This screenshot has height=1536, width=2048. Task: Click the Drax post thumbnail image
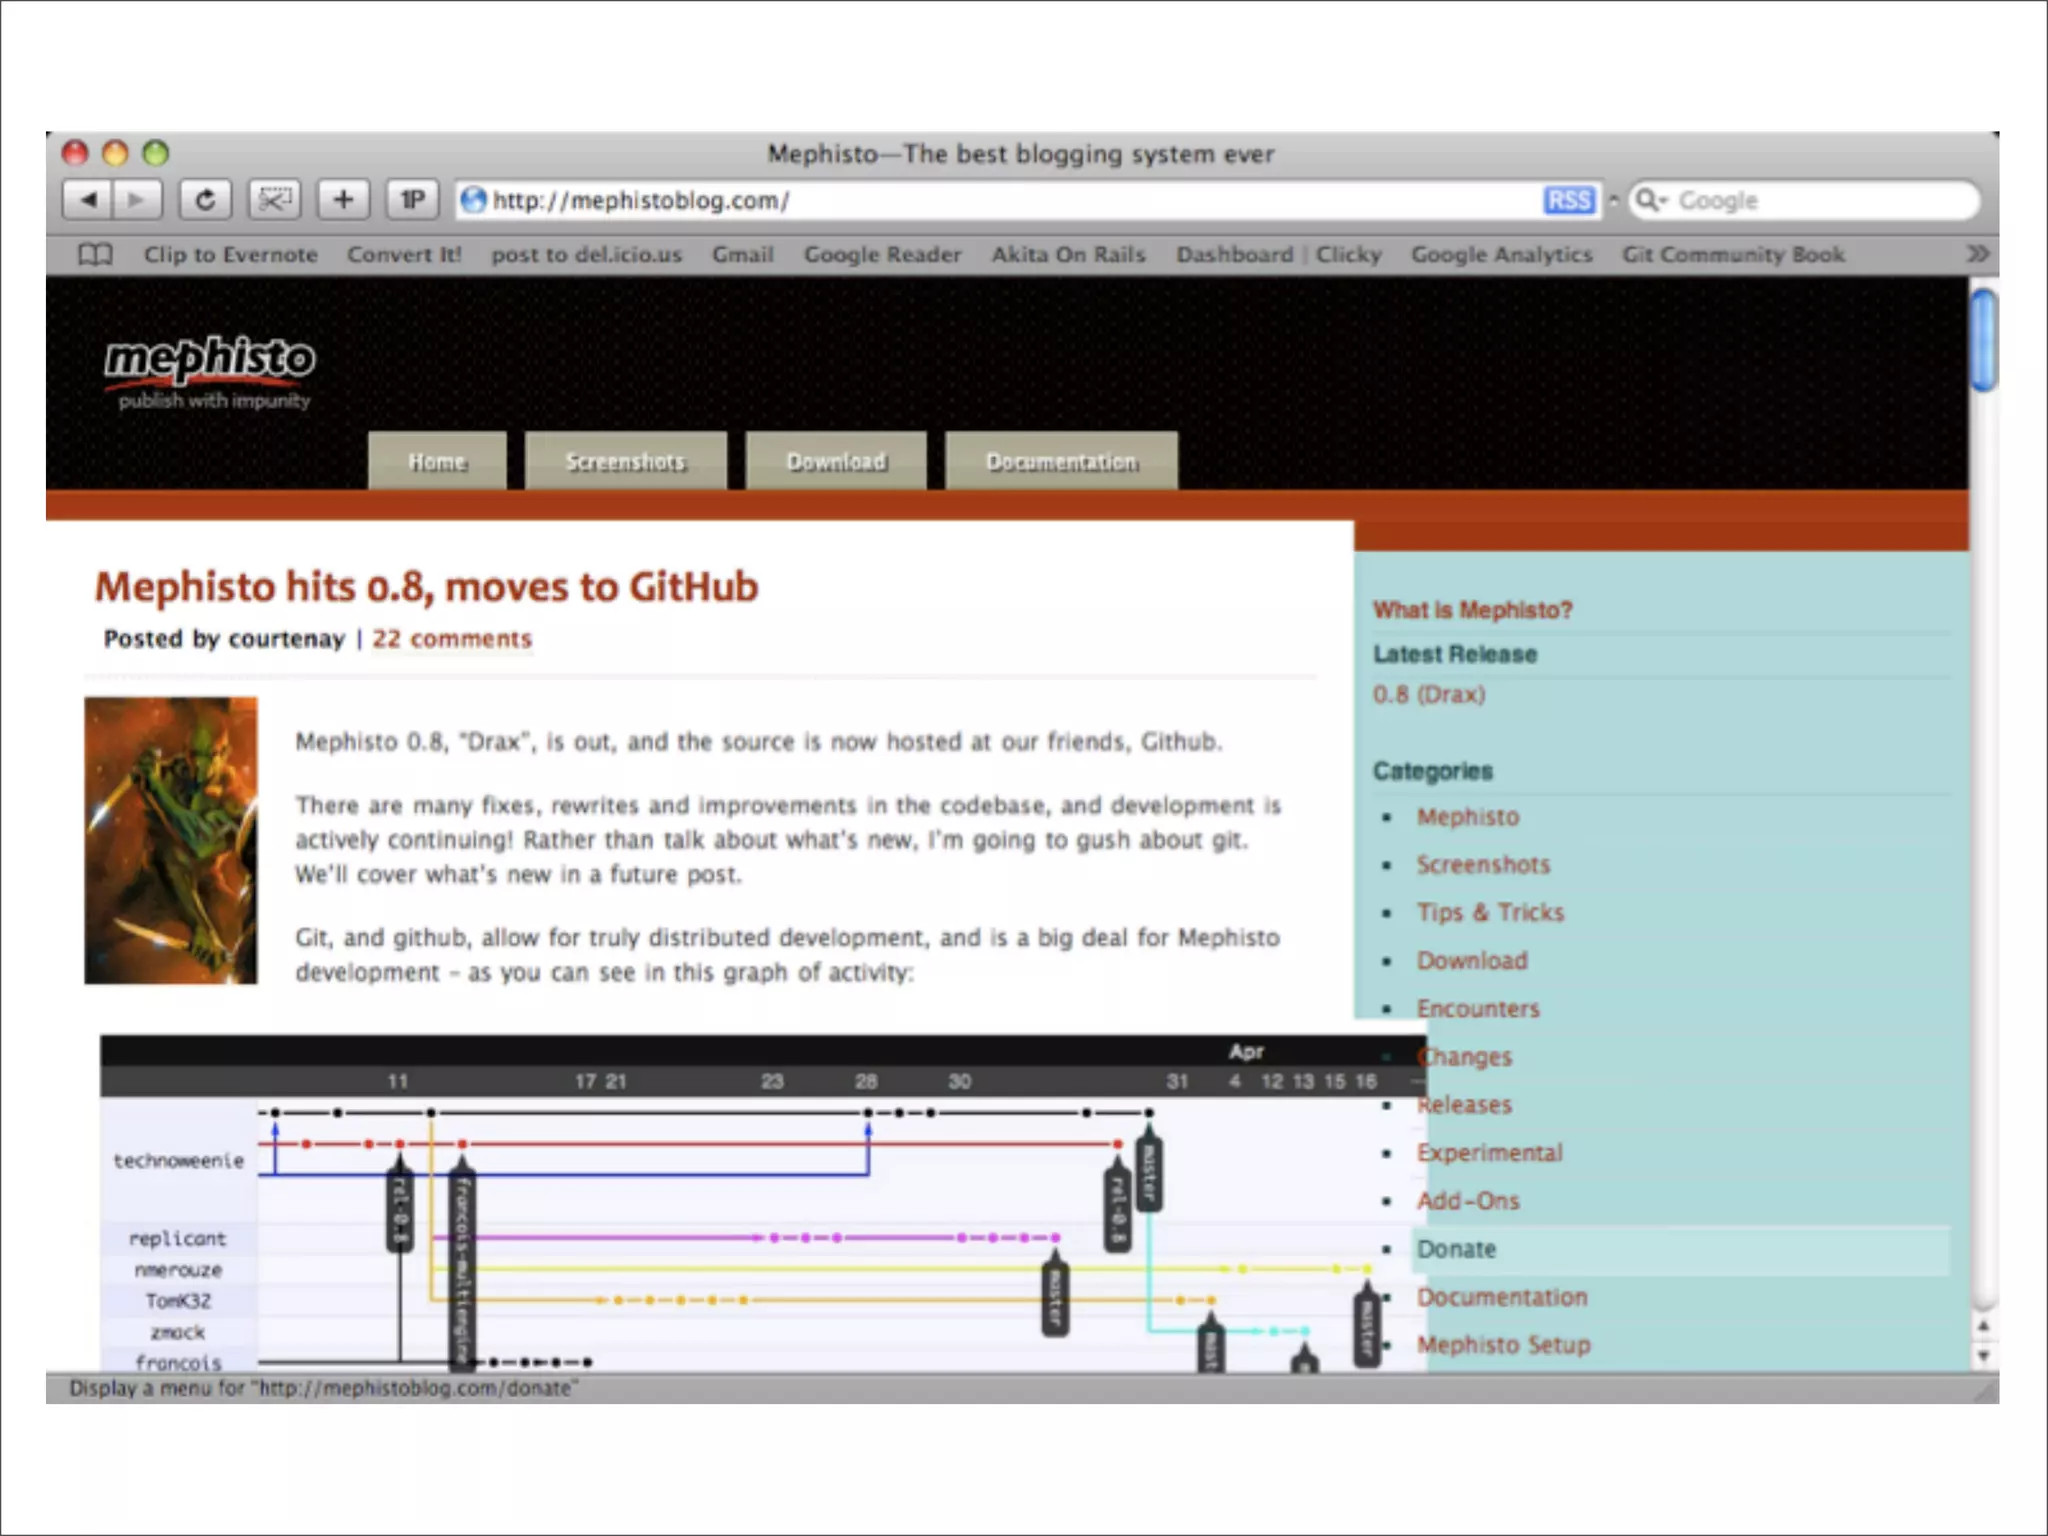point(171,840)
